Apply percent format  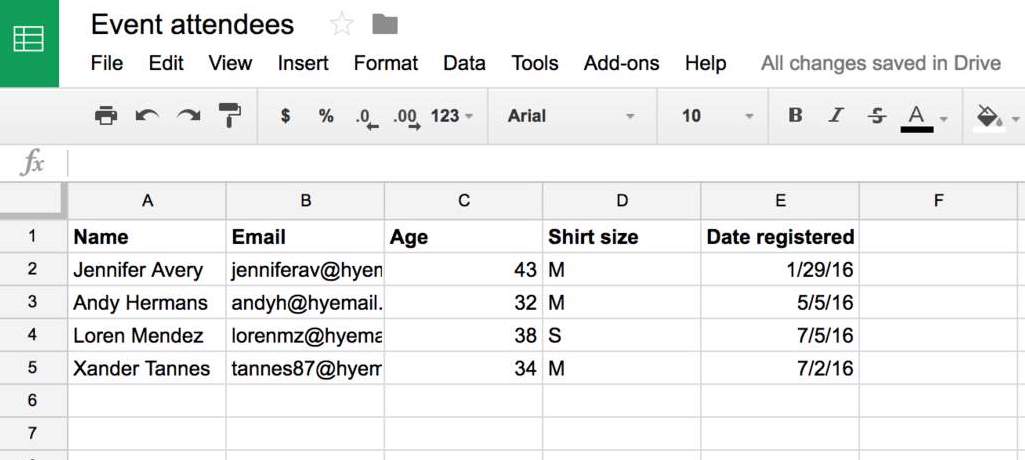coord(326,116)
